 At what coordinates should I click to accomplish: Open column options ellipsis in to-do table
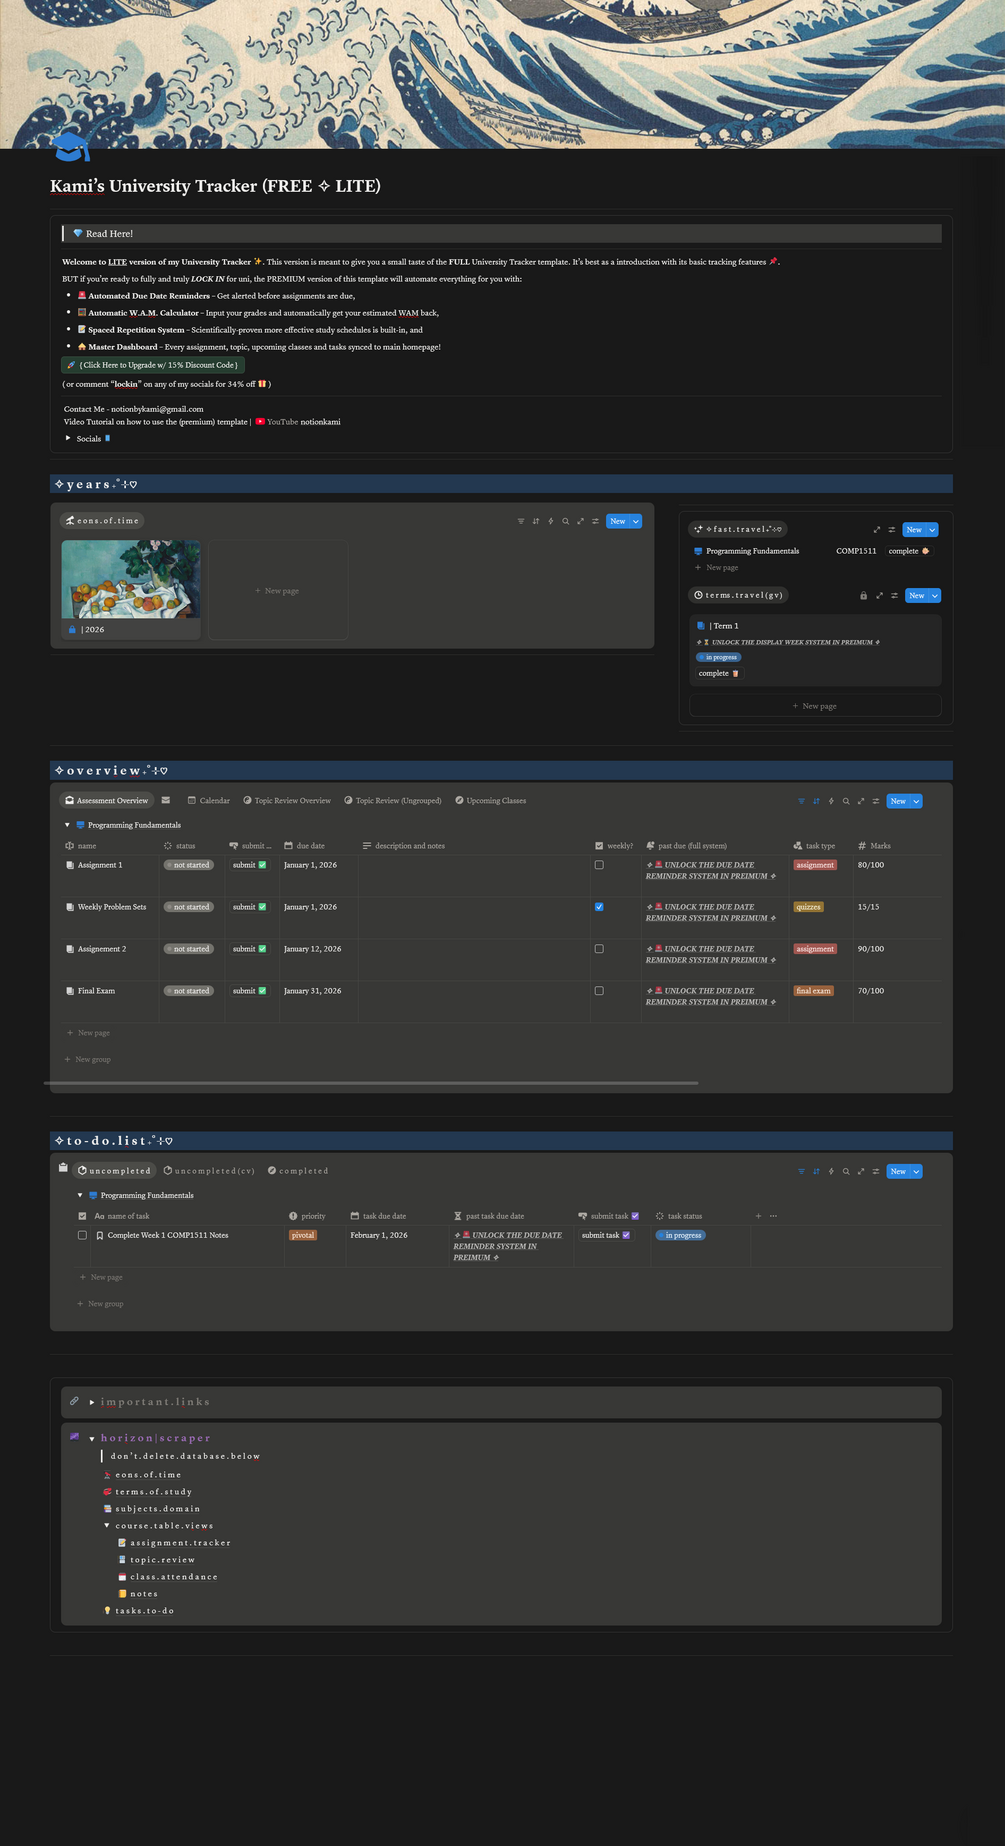click(773, 1216)
